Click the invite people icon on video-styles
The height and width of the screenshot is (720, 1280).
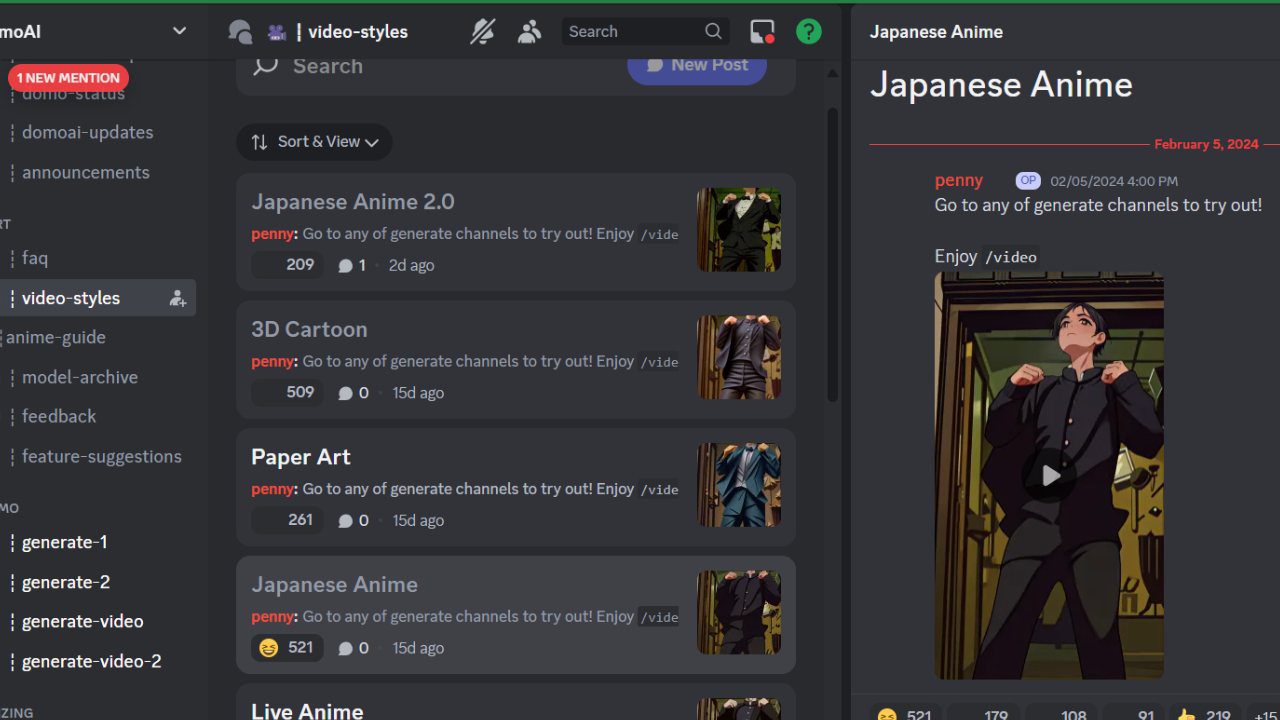point(178,298)
